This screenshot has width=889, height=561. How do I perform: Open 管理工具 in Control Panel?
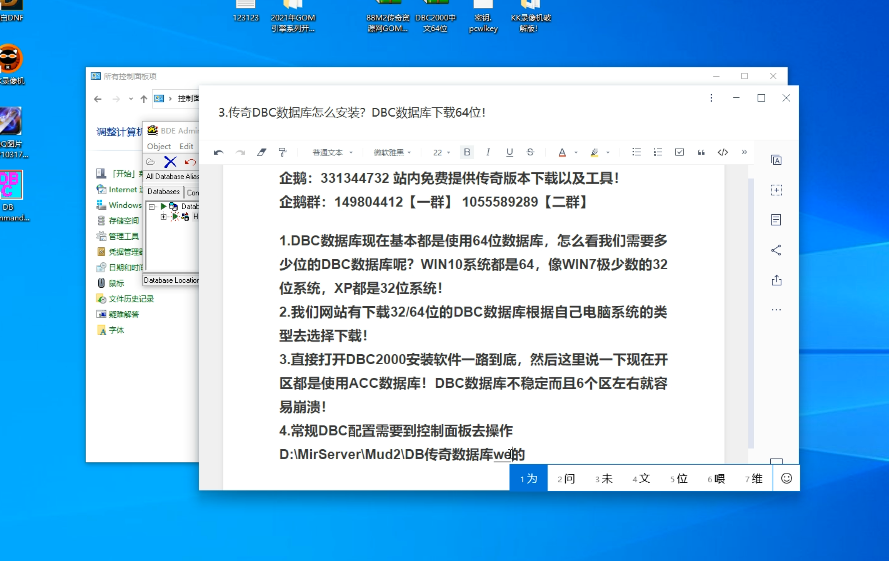point(118,236)
